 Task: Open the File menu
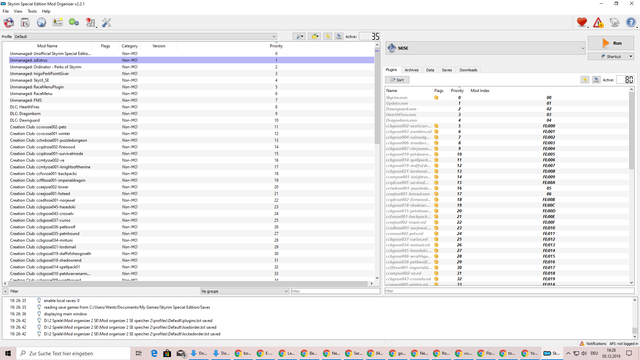(x=6, y=11)
